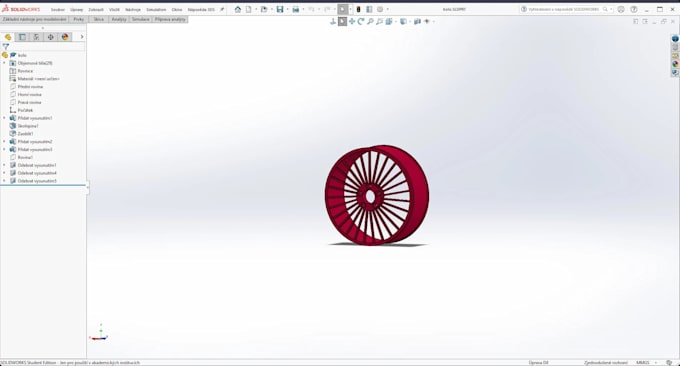The image size is (680, 366).
Task: Open the FeatureManager design tree tab
Action: click(8, 37)
